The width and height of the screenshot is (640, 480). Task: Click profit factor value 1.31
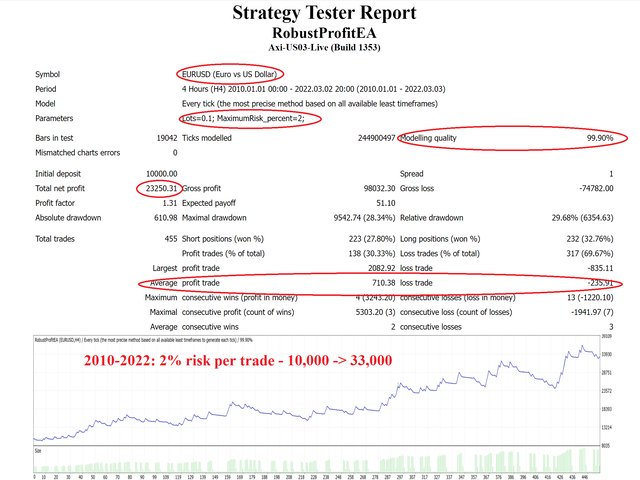170,203
